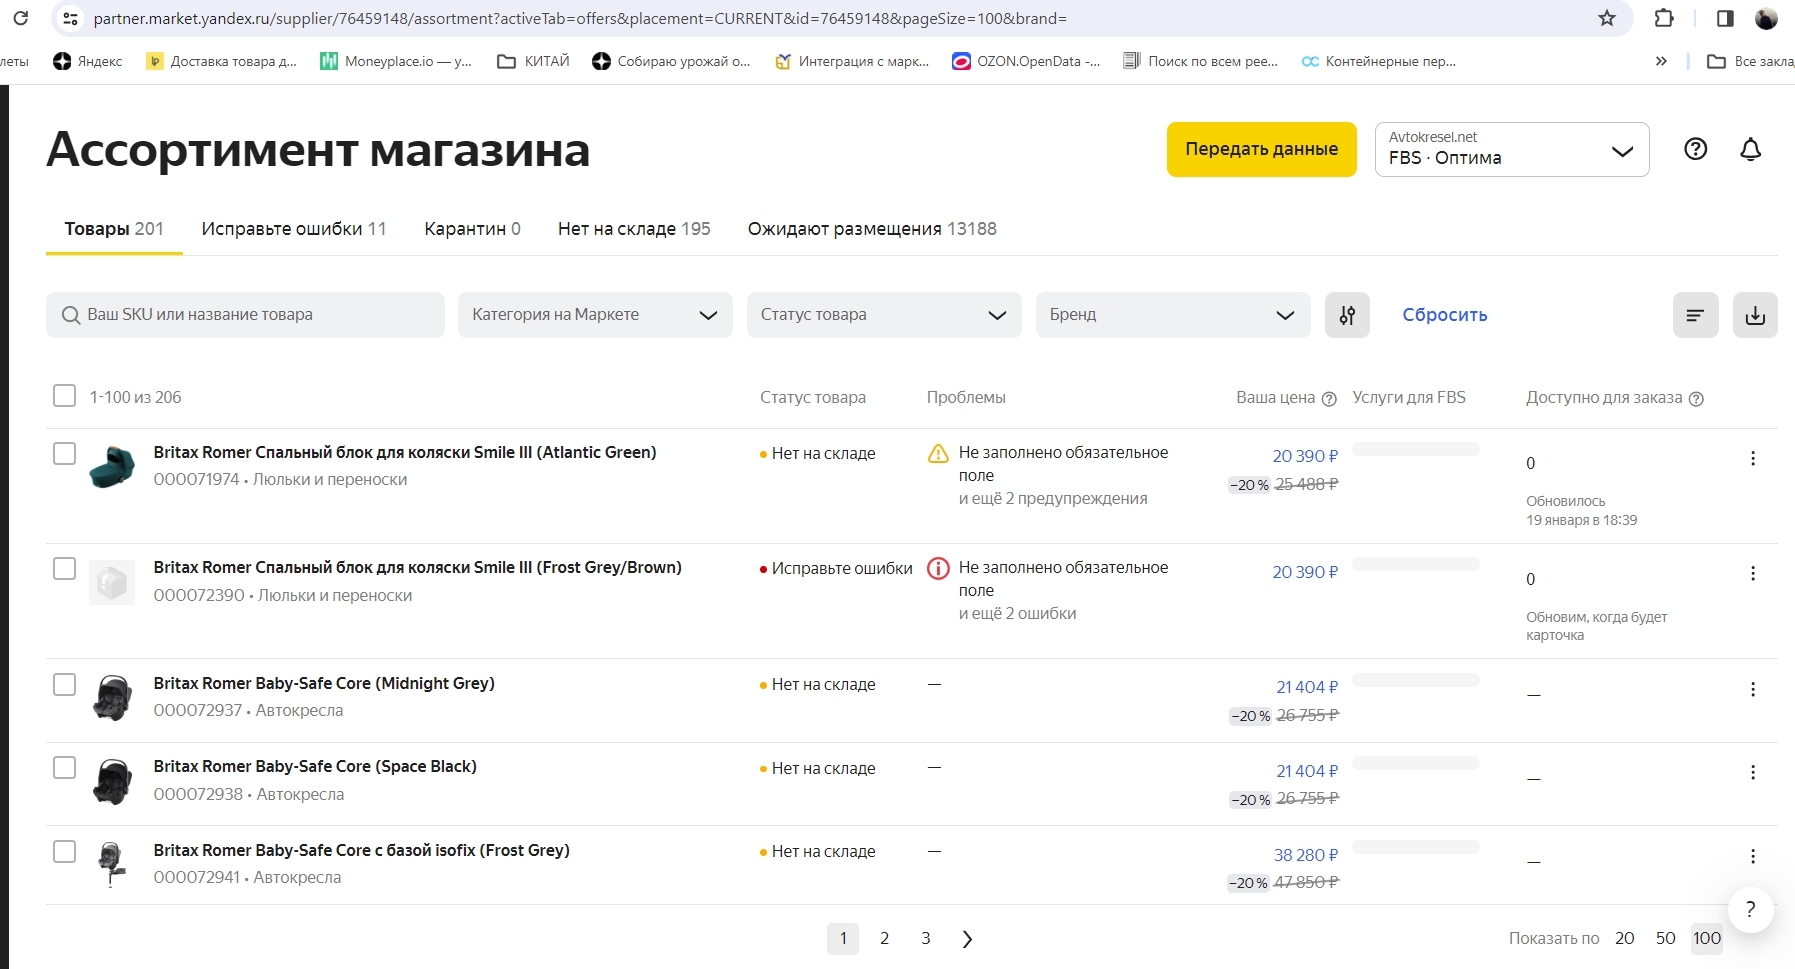1795x969 pixels.
Task: Switch to the Исправьте ошибки tab
Action: 293,229
